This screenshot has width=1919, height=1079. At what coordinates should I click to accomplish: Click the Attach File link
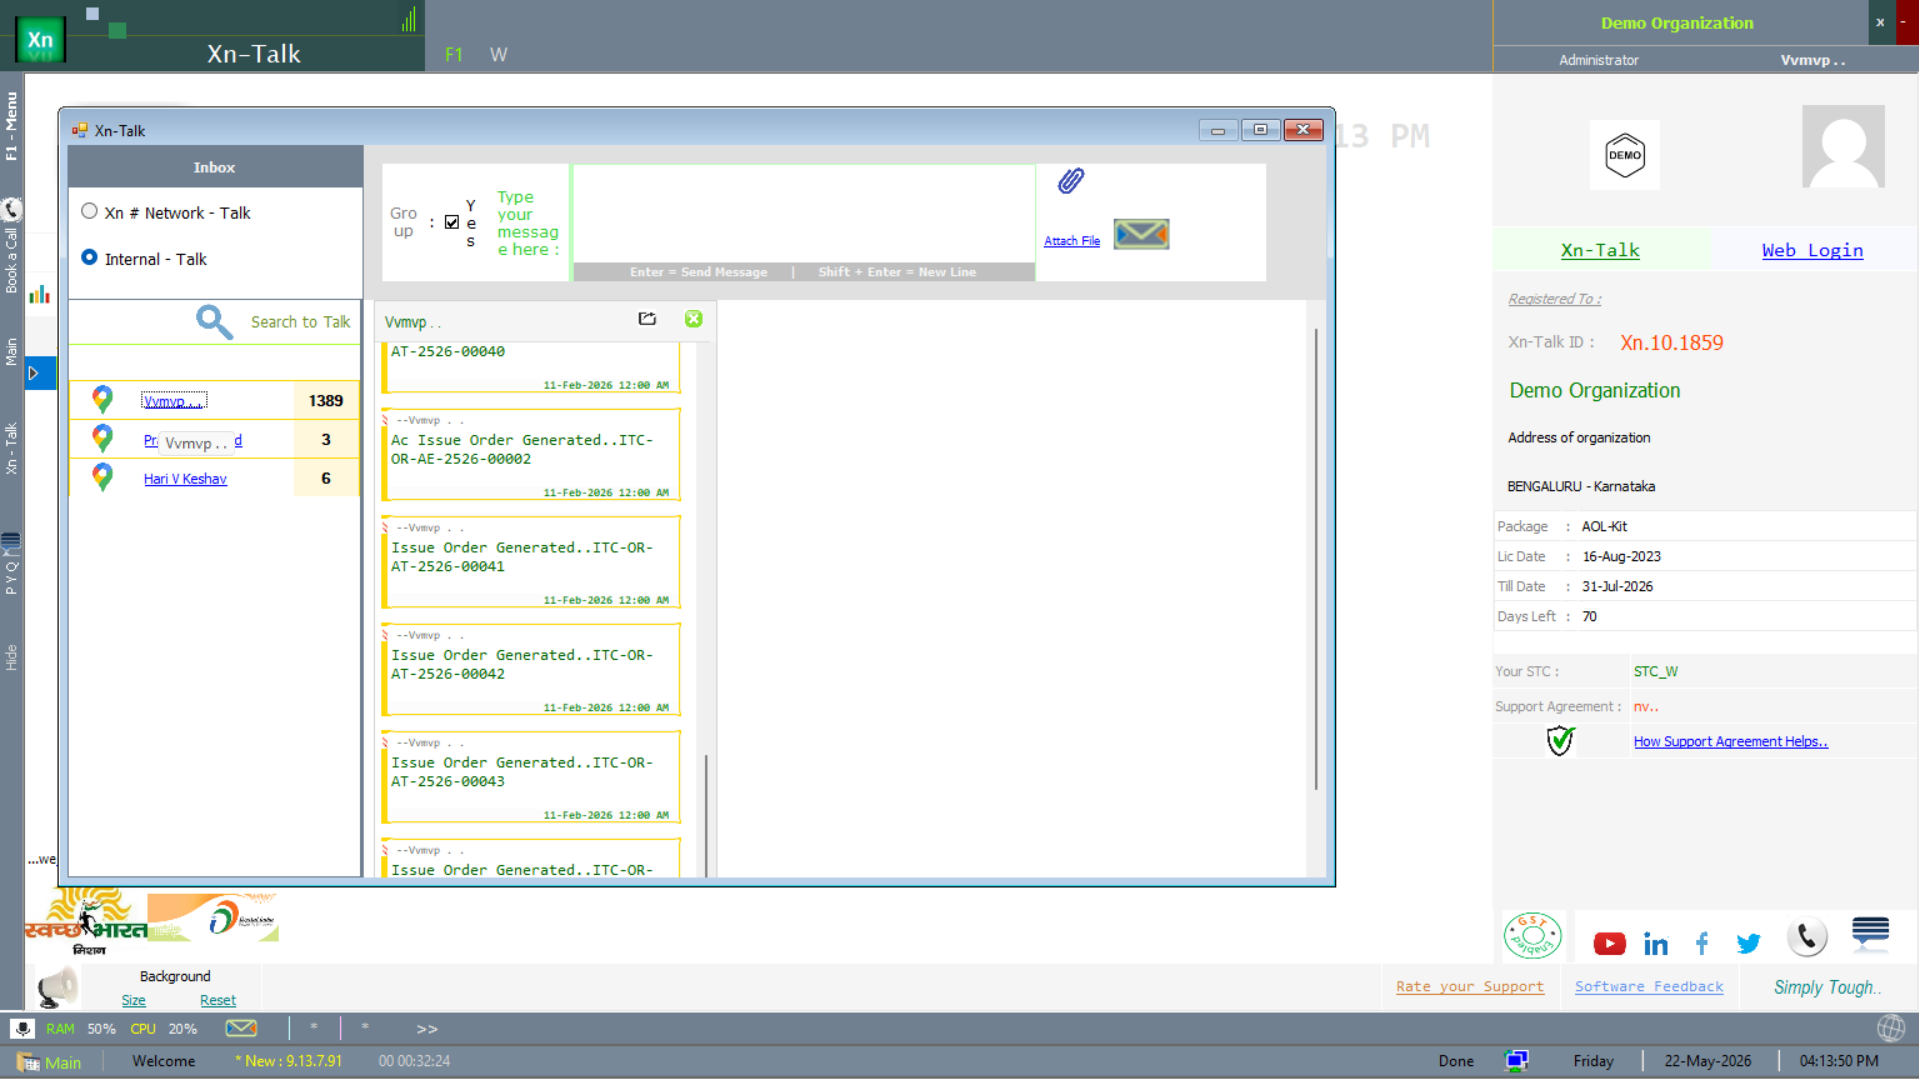tap(1072, 241)
